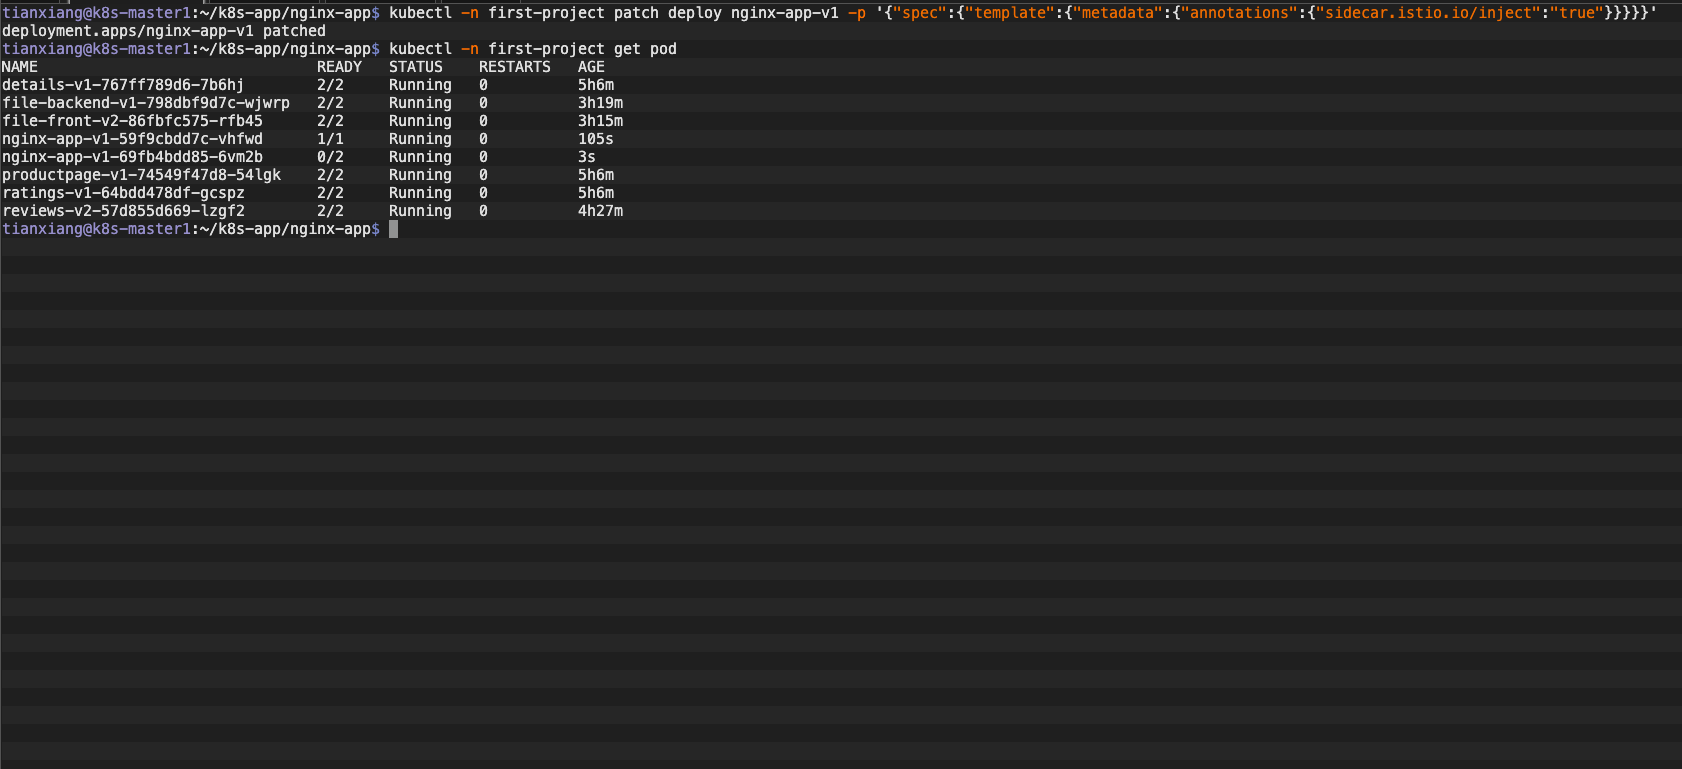The image size is (1682, 769).
Task: Click pod name nginx-app-v1-69fb4bdd85-6vm2b
Action: (x=132, y=157)
